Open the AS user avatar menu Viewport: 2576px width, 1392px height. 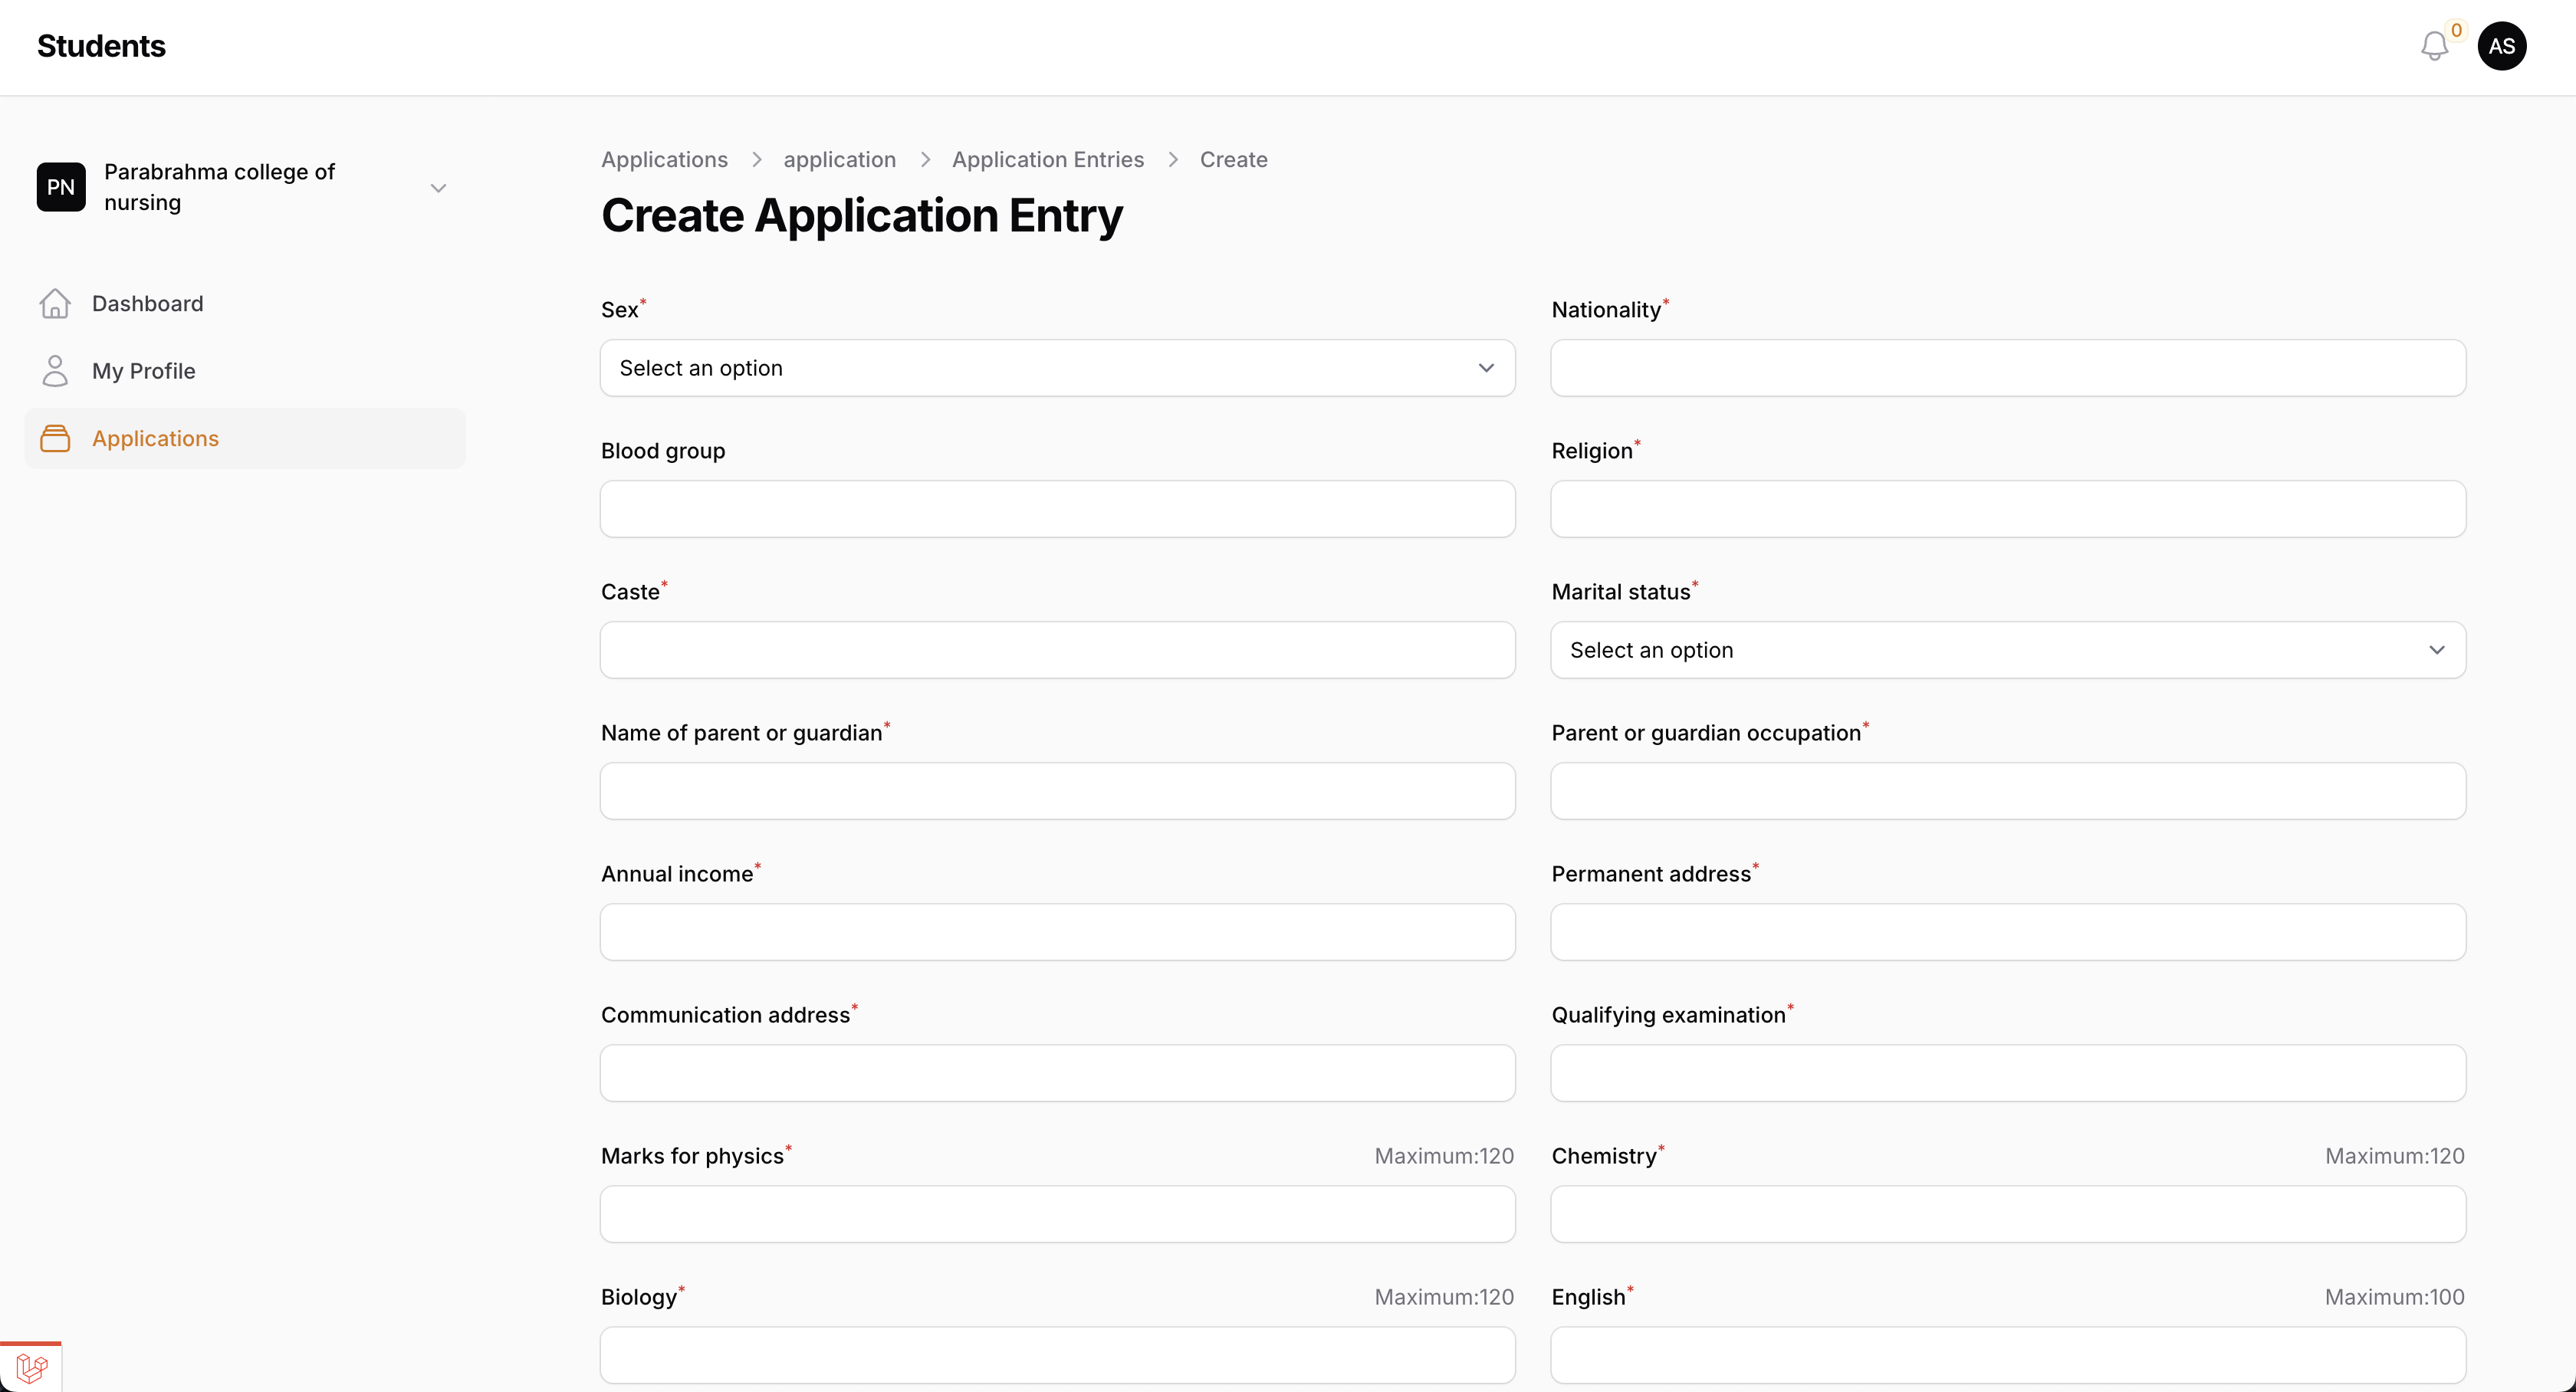(x=2502, y=46)
